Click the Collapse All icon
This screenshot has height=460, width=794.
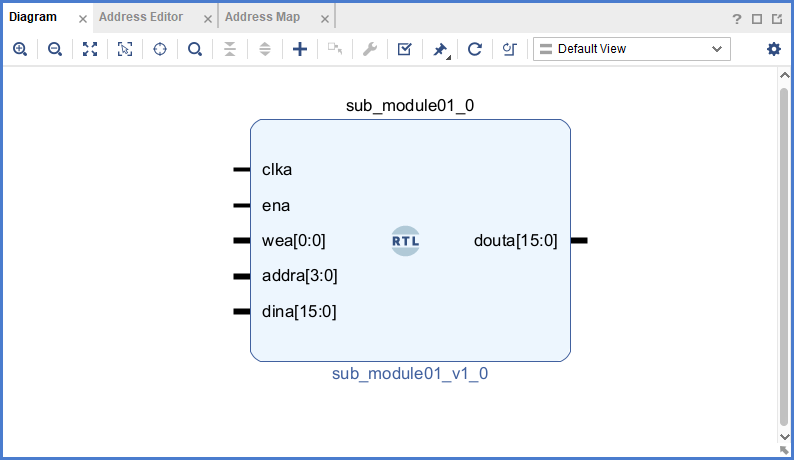[230, 49]
